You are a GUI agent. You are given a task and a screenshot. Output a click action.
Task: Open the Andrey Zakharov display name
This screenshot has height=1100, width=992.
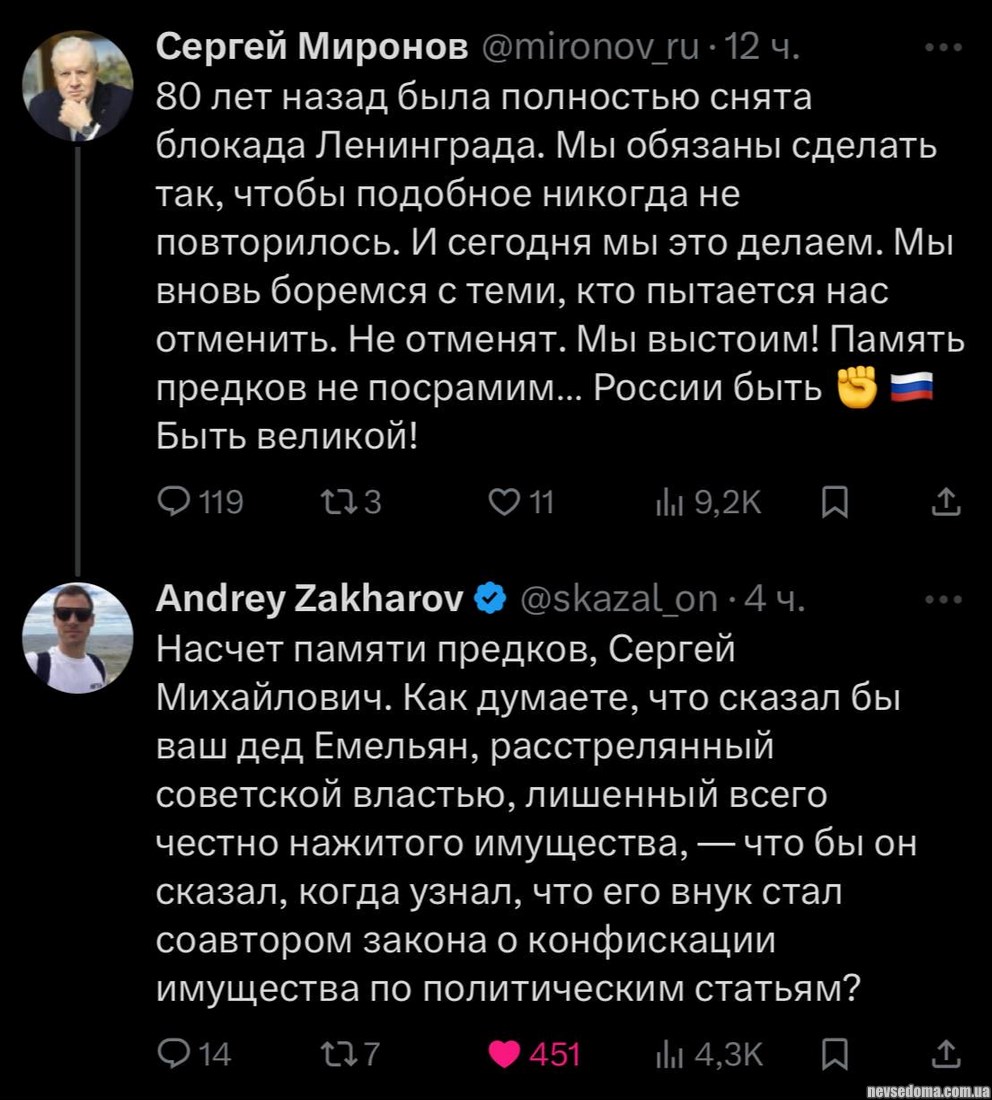point(310,600)
